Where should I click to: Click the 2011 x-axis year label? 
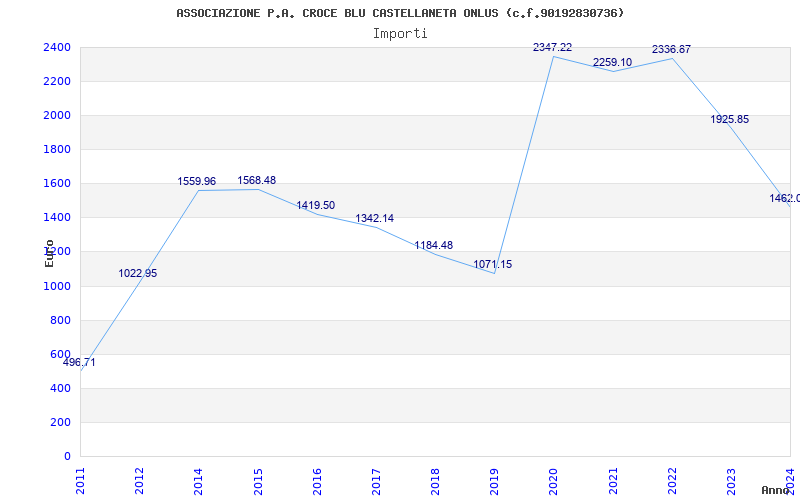tap(81, 481)
